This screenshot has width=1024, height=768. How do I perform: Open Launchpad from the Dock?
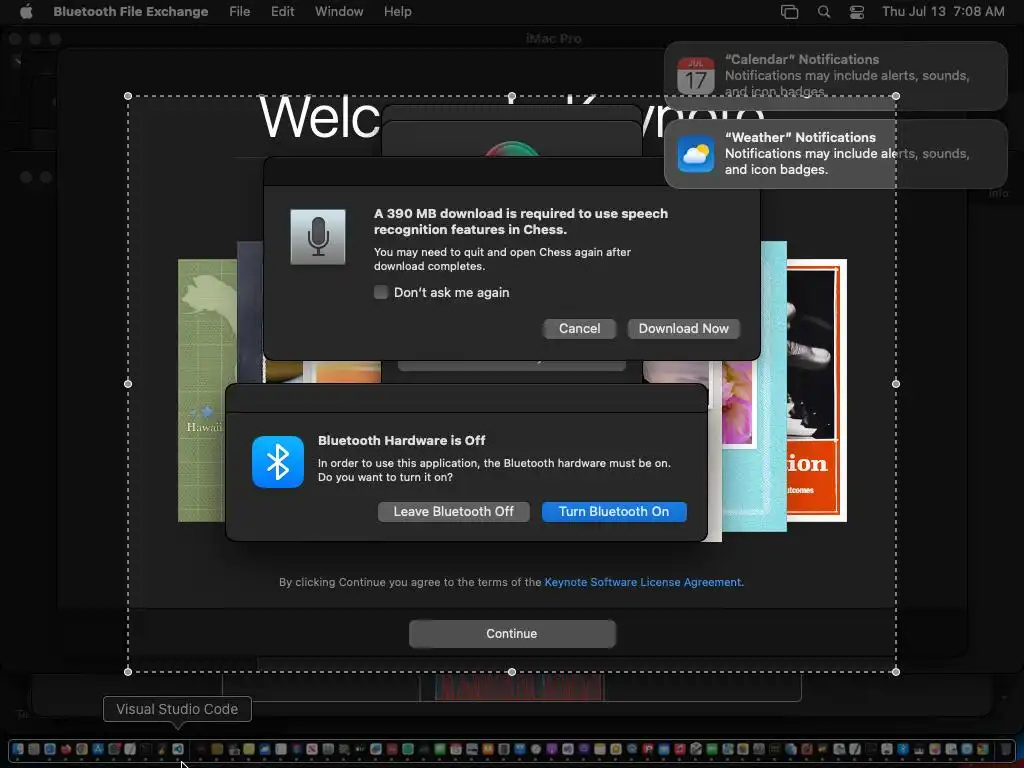(x=34, y=749)
